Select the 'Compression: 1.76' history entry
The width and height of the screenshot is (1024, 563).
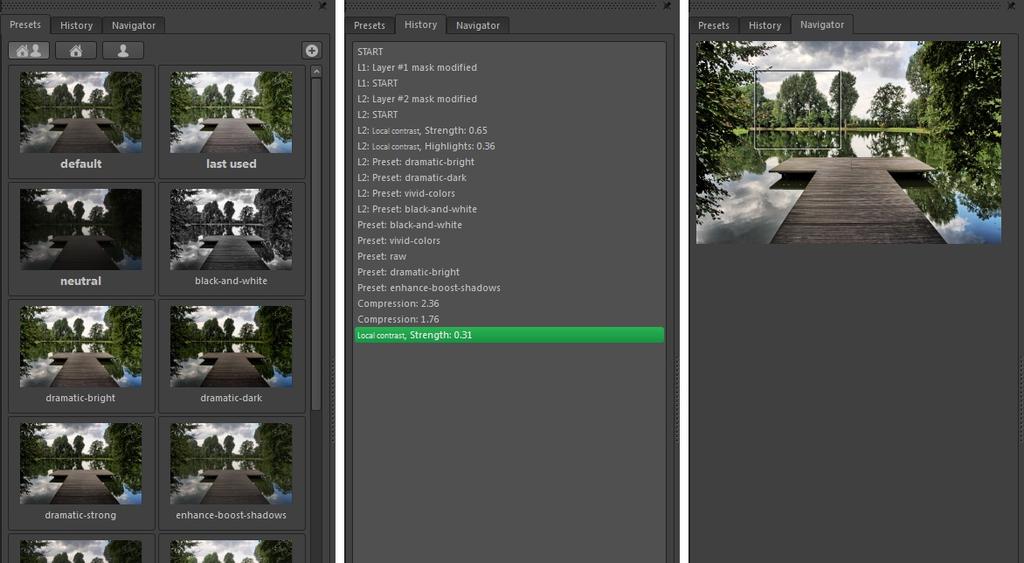point(509,319)
